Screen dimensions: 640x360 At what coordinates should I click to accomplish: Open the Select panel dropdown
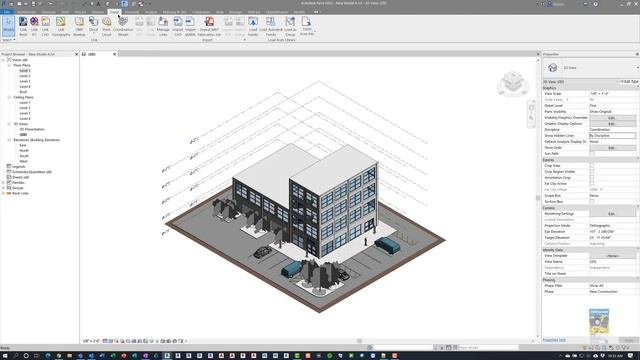9,40
